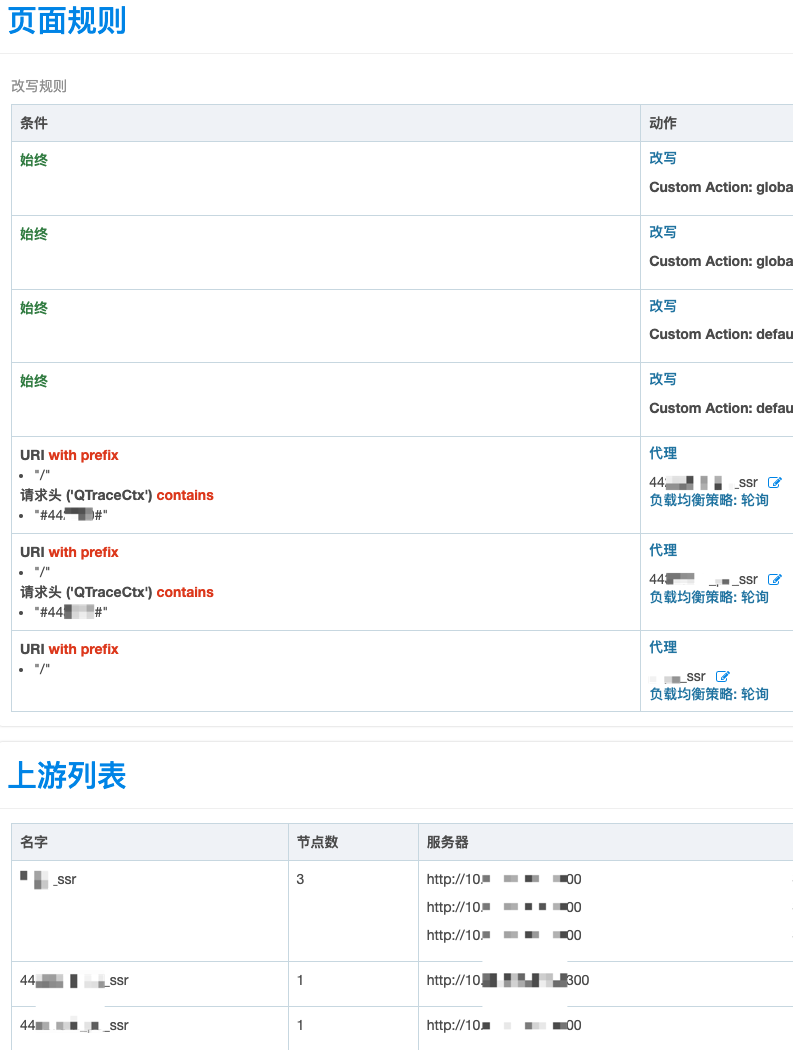The image size is (793, 1050).
Task: Click the second 始终 condition
Action: point(34,234)
